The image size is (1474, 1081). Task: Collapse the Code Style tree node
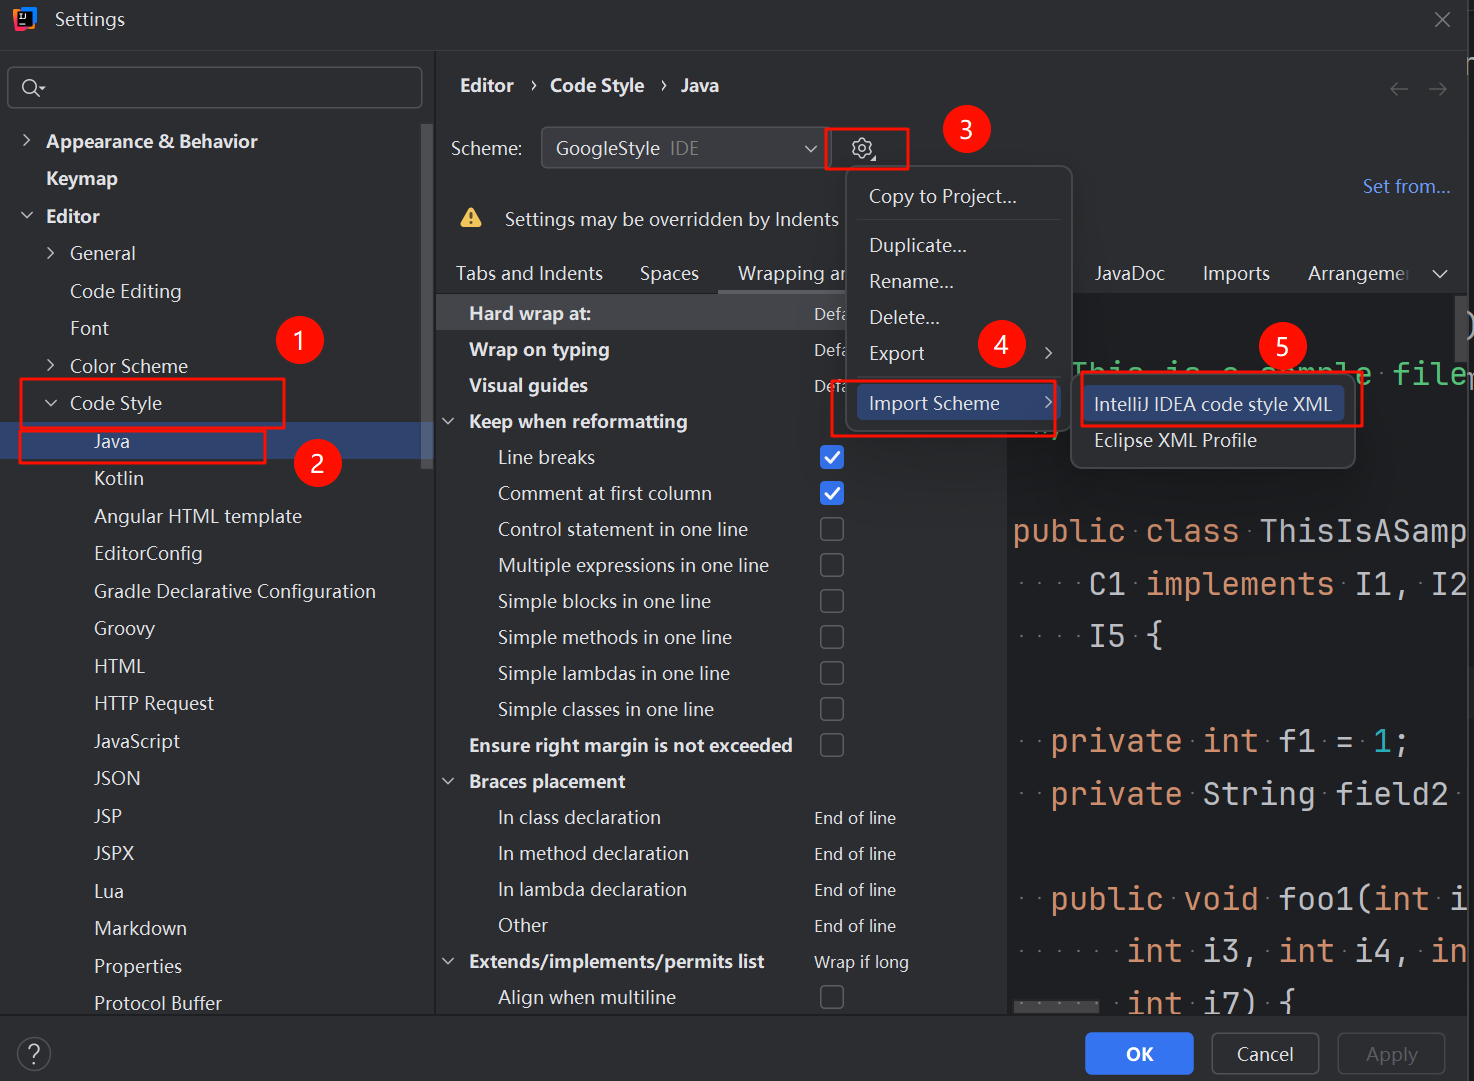[x=50, y=403]
